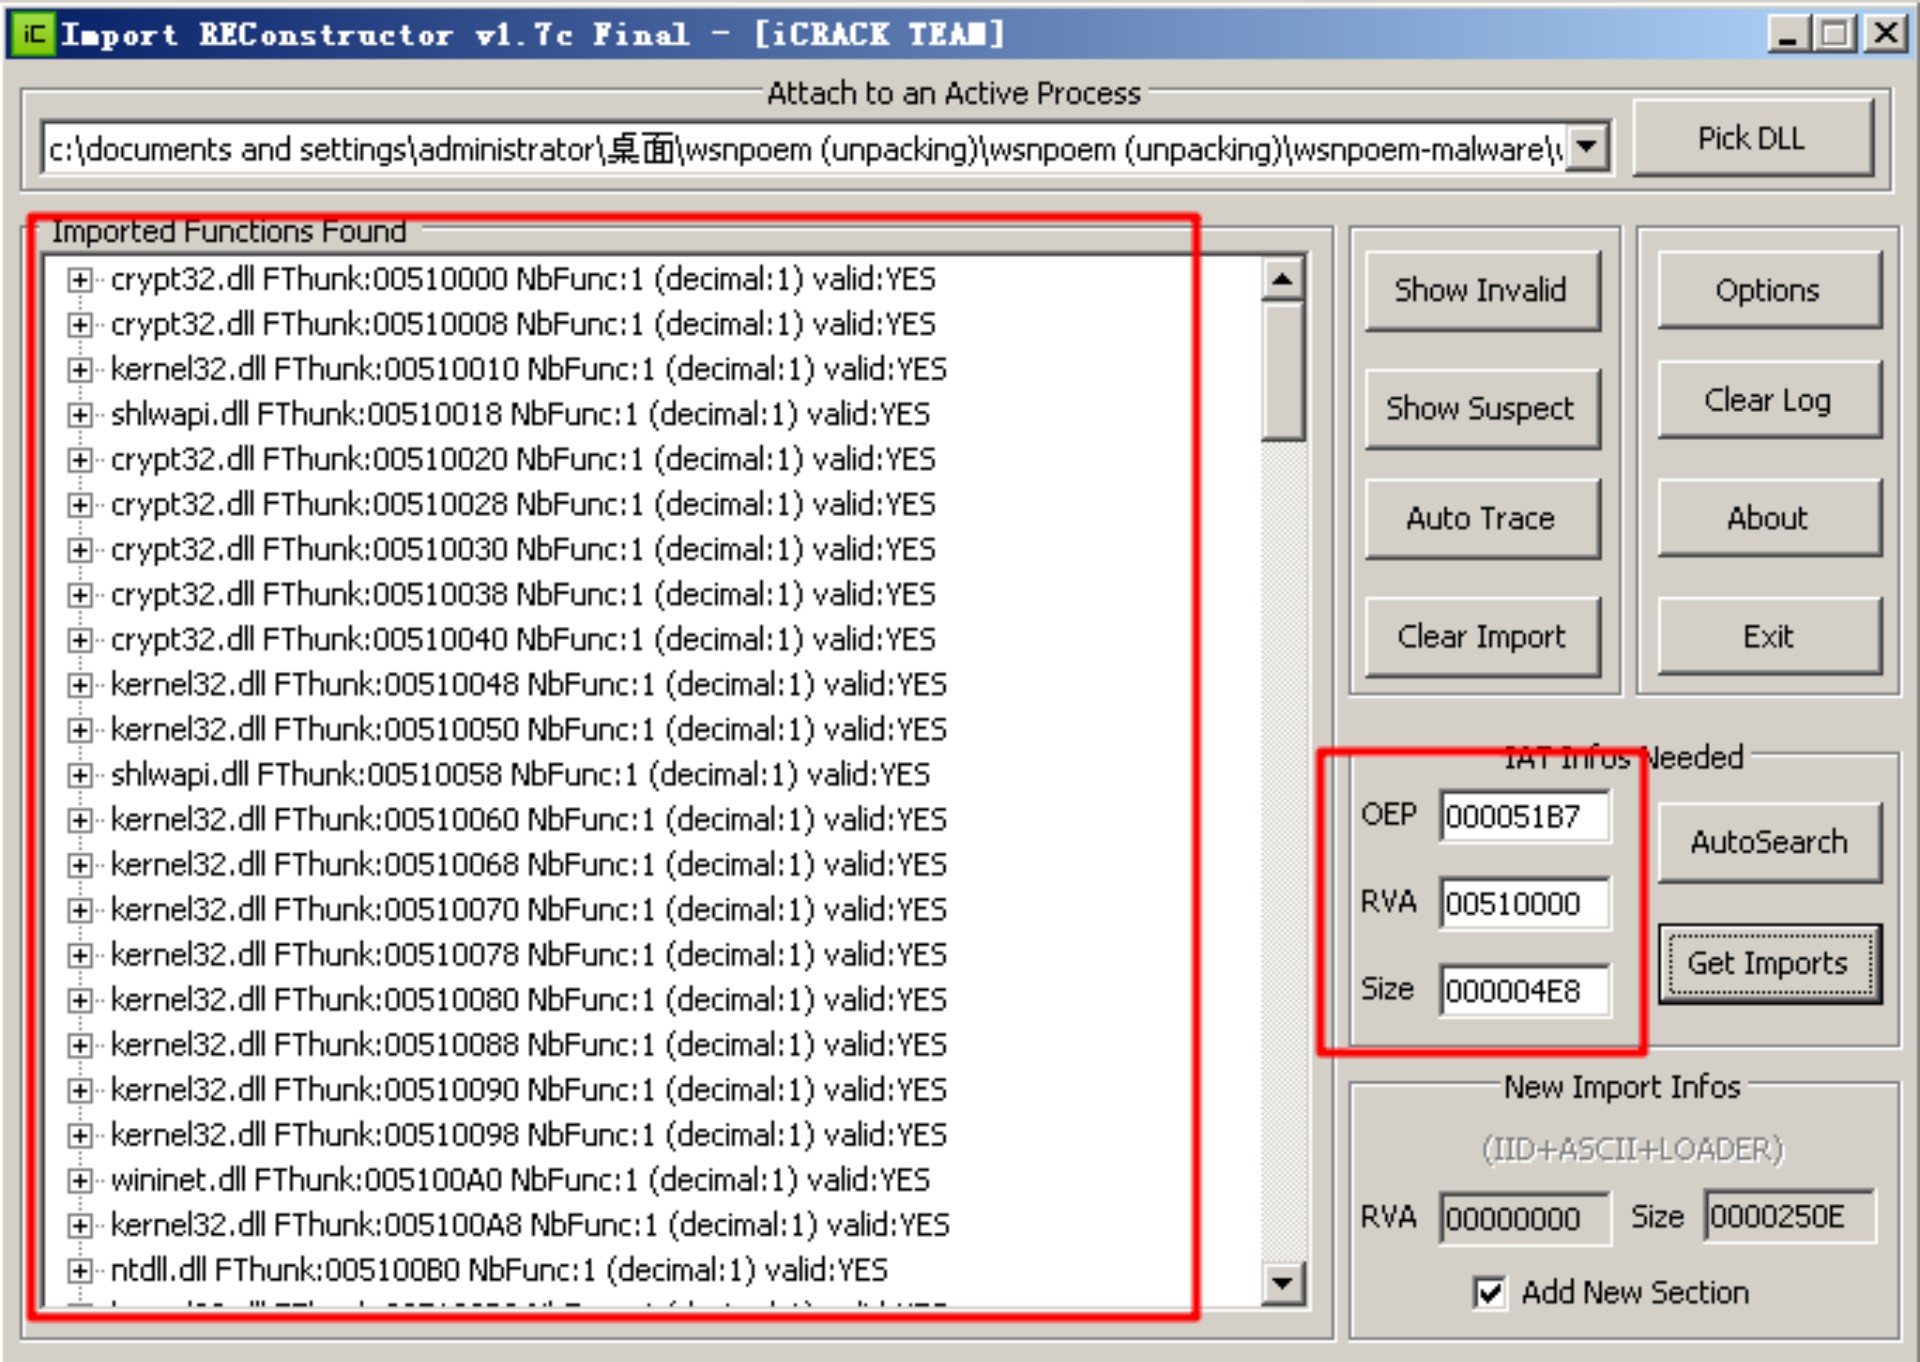Expand shlwapi.dll FThunk:00510018 entry
Viewport: 1920px width, 1362px height.
[x=79, y=415]
